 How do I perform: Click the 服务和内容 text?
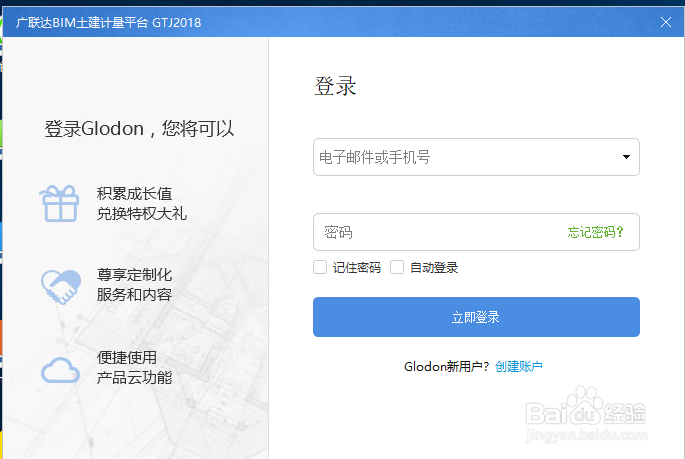click(134, 295)
